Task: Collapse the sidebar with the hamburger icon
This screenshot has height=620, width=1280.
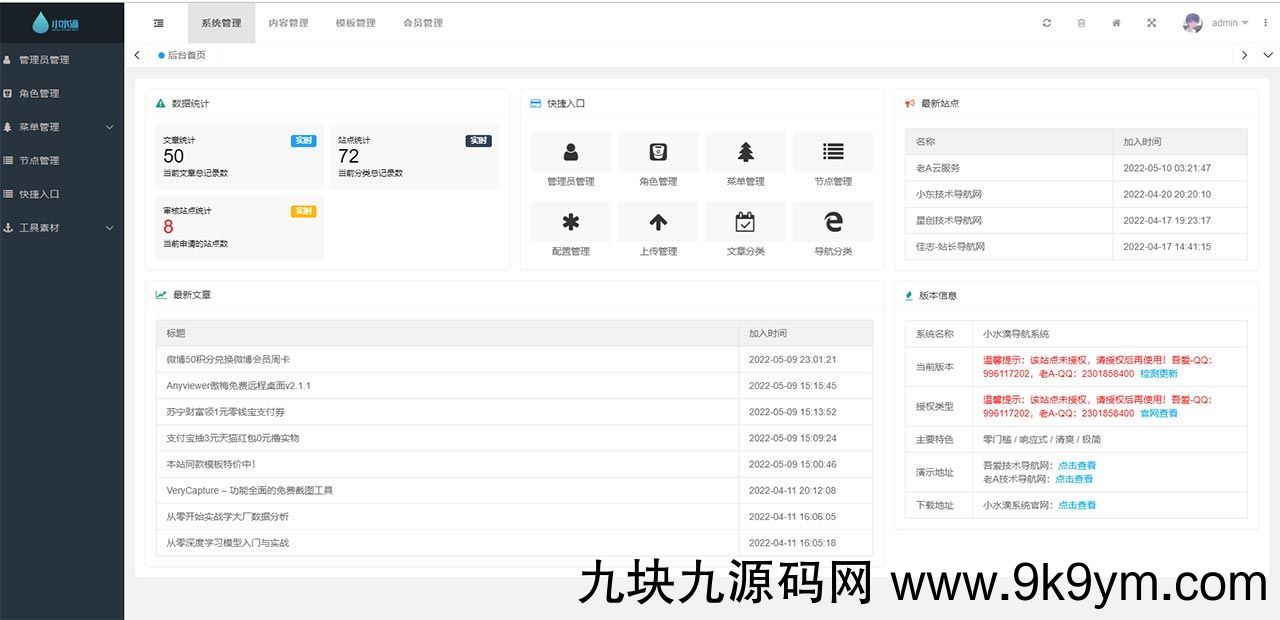Action: 158,23
